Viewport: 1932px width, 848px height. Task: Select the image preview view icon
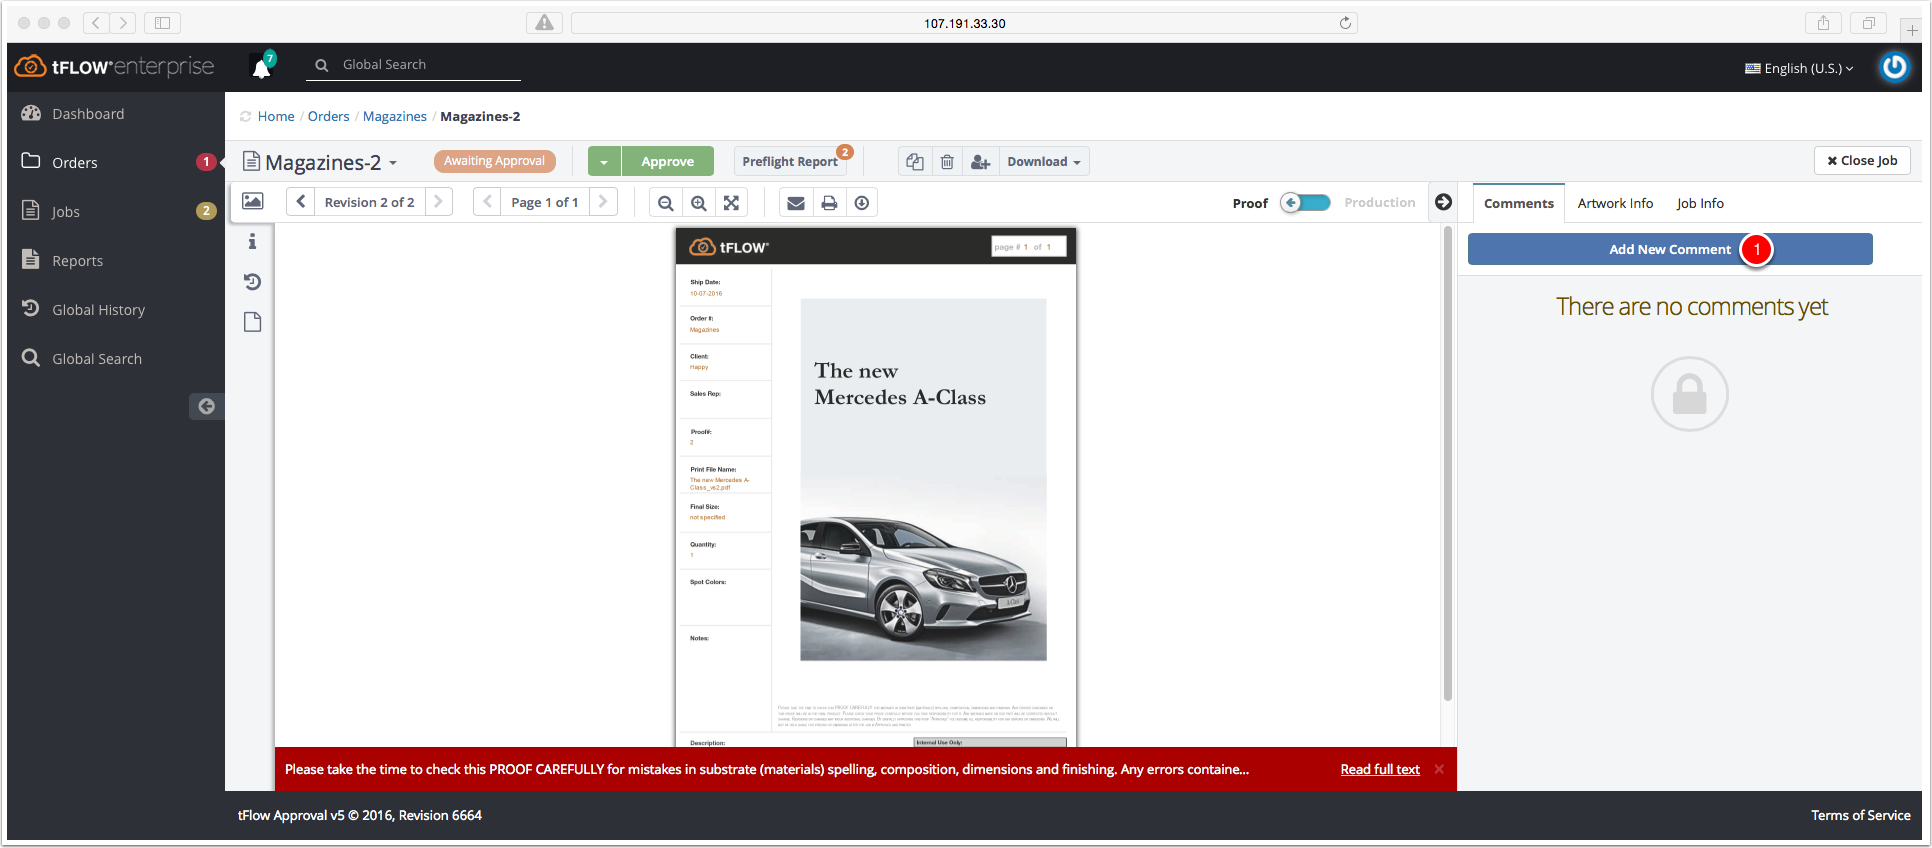pyautogui.click(x=253, y=201)
